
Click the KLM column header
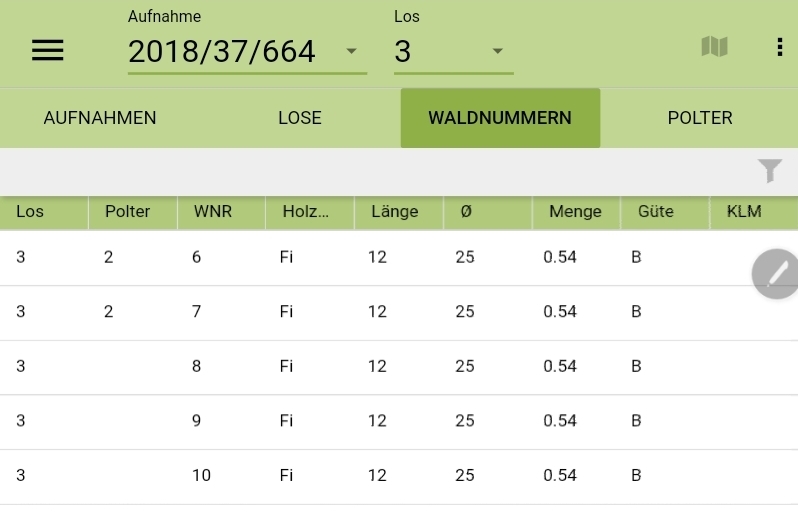tap(744, 212)
